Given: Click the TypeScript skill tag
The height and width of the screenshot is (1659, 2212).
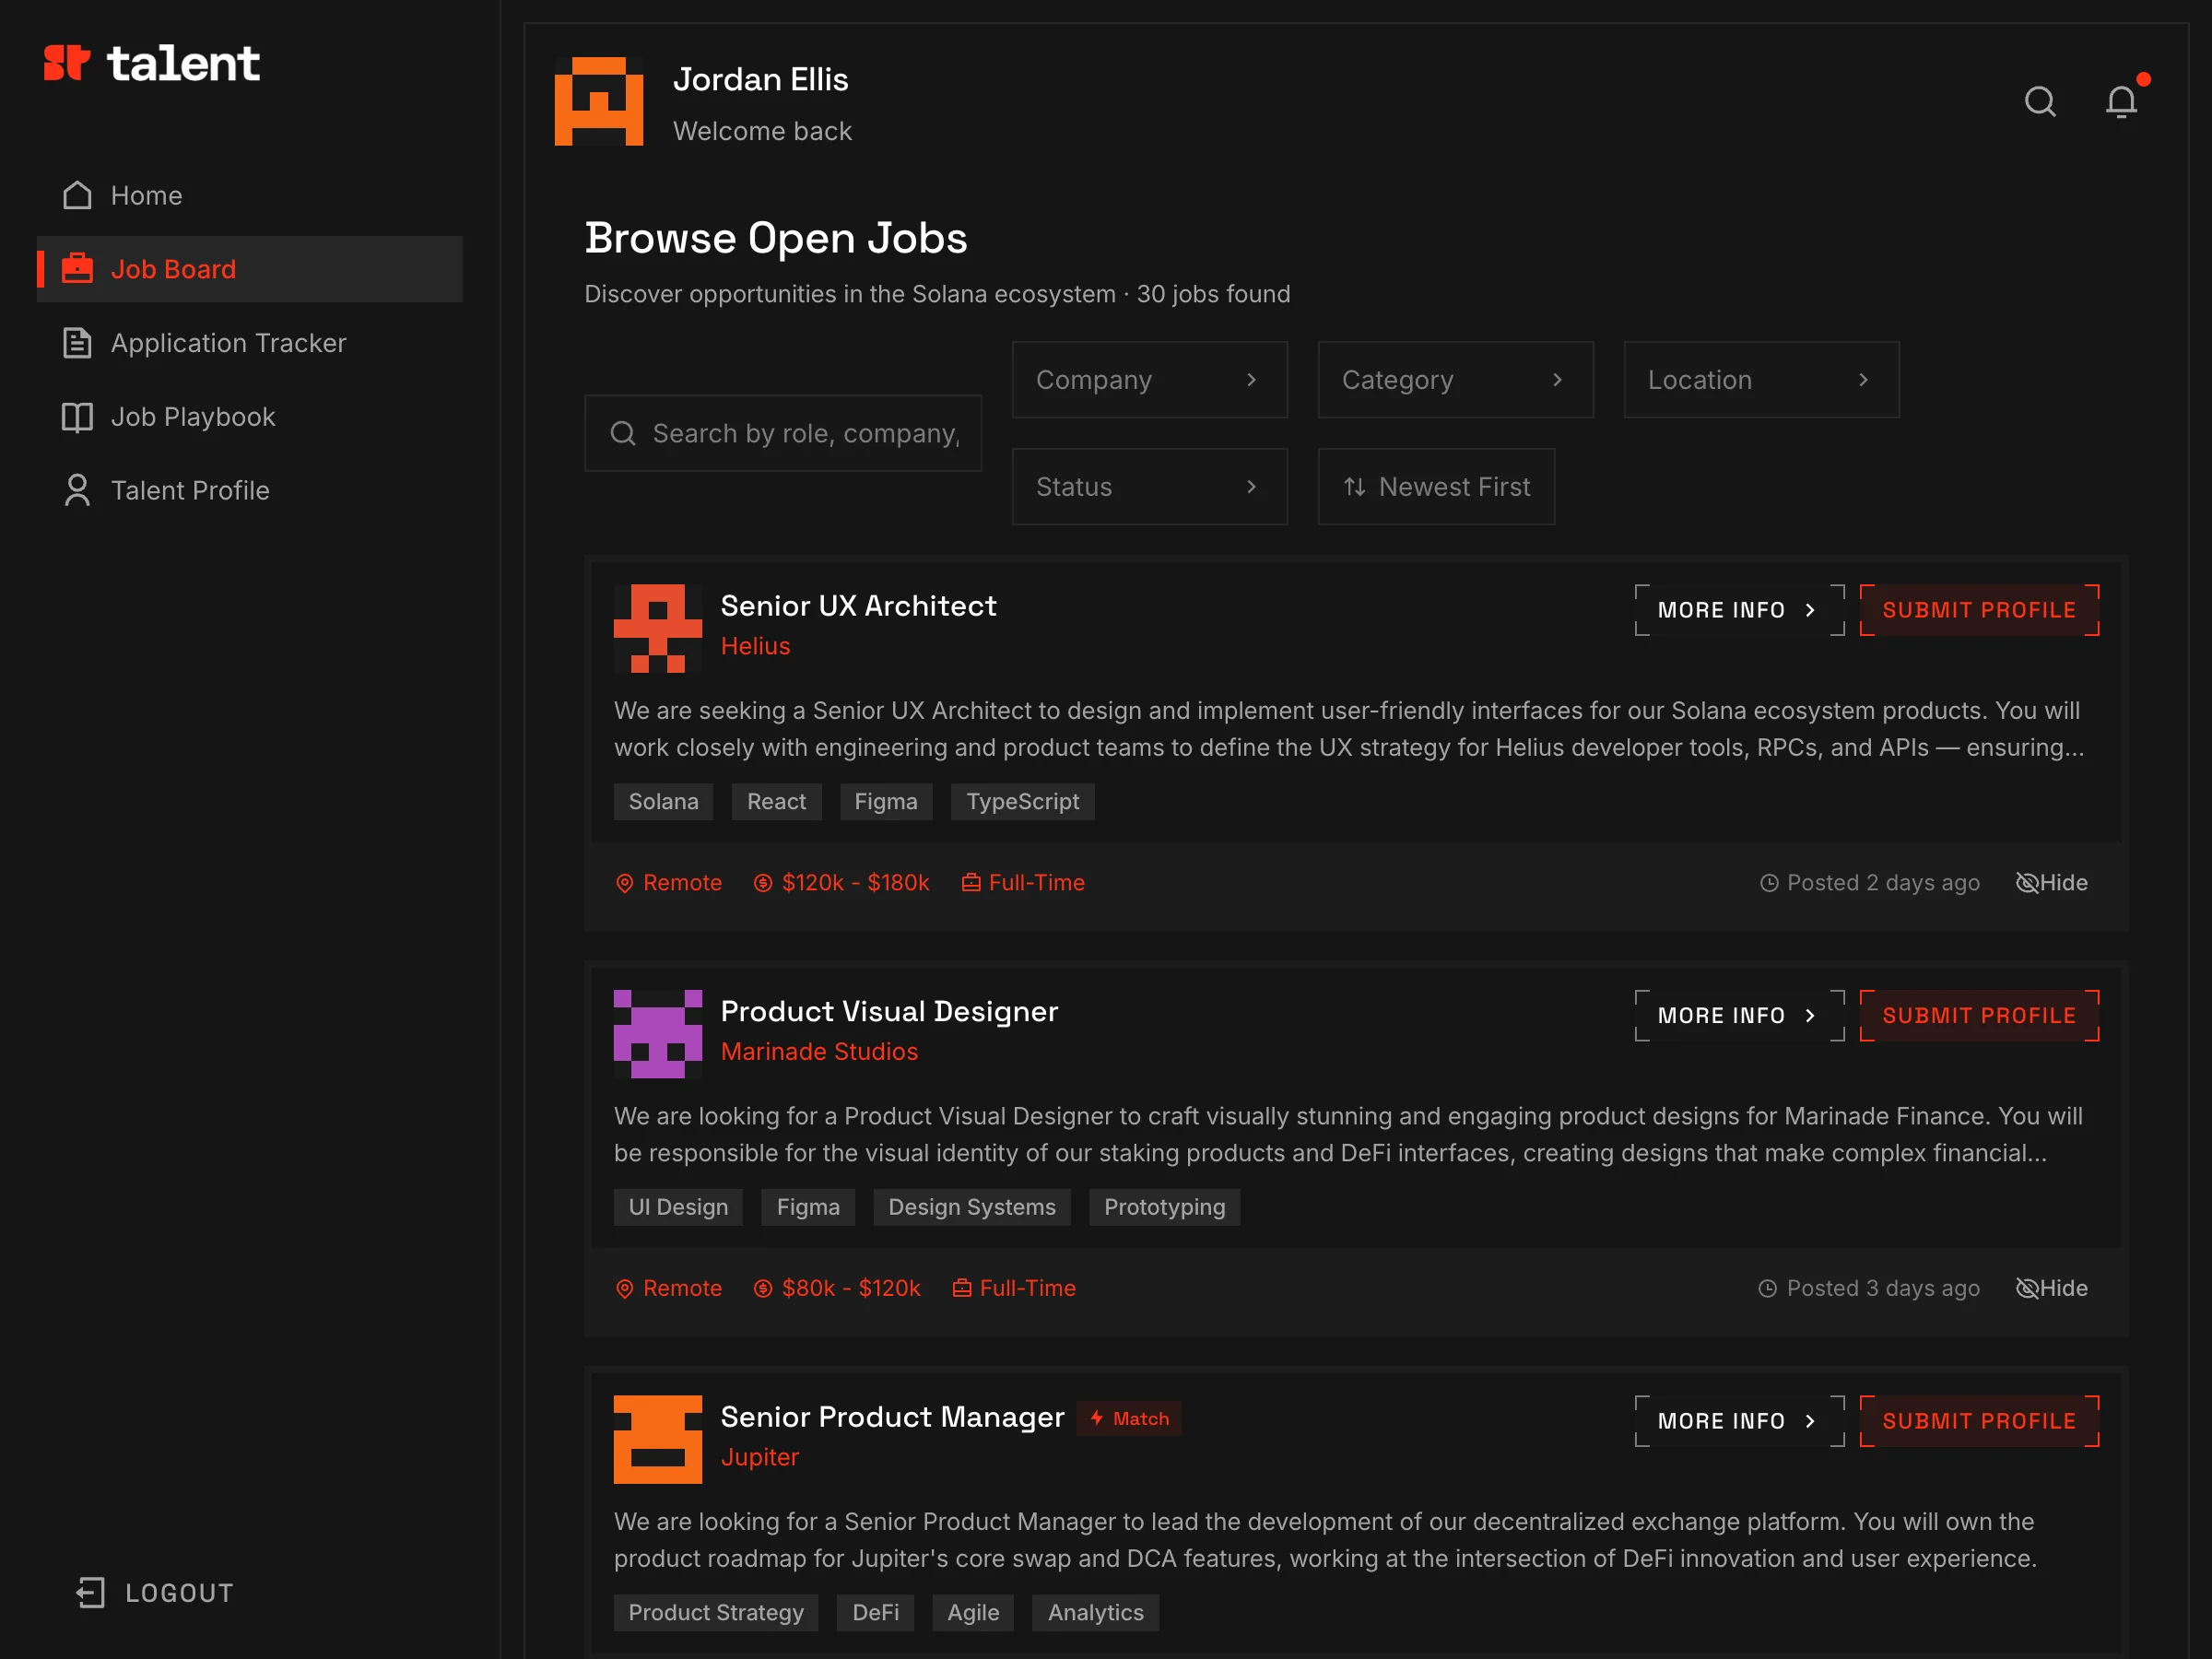Looking at the screenshot, I should point(1022,802).
